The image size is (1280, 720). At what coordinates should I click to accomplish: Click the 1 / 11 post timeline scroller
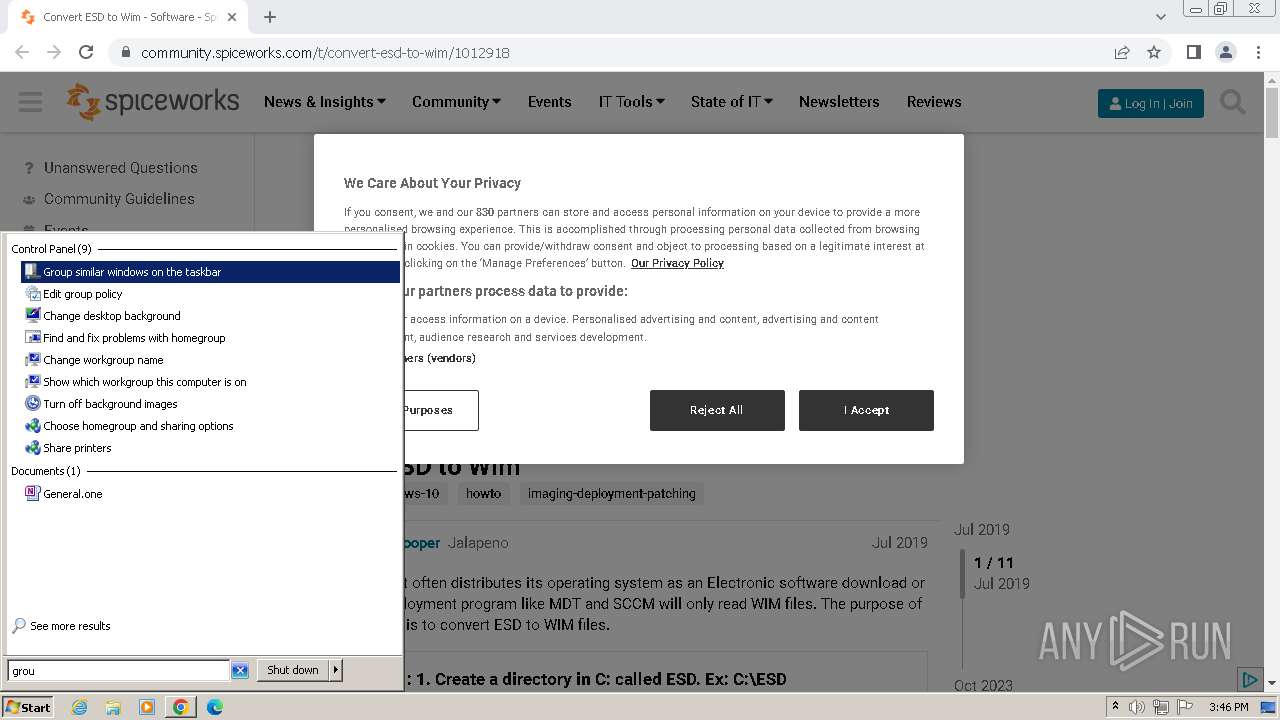pos(994,572)
